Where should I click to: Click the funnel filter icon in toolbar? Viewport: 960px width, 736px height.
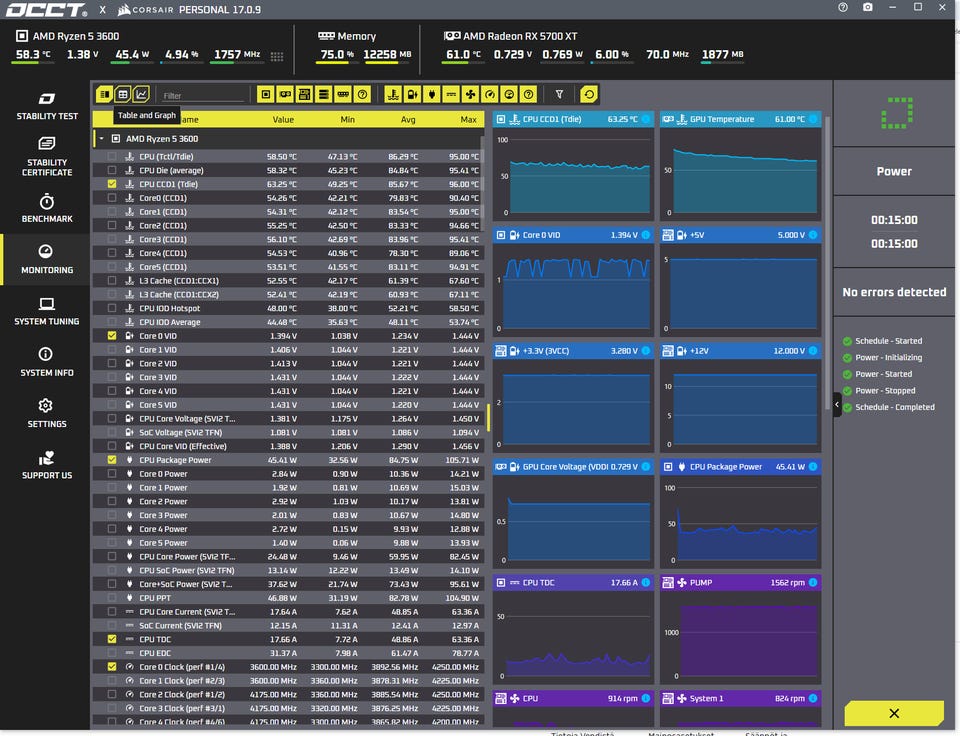pyautogui.click(x=559, y=94)
